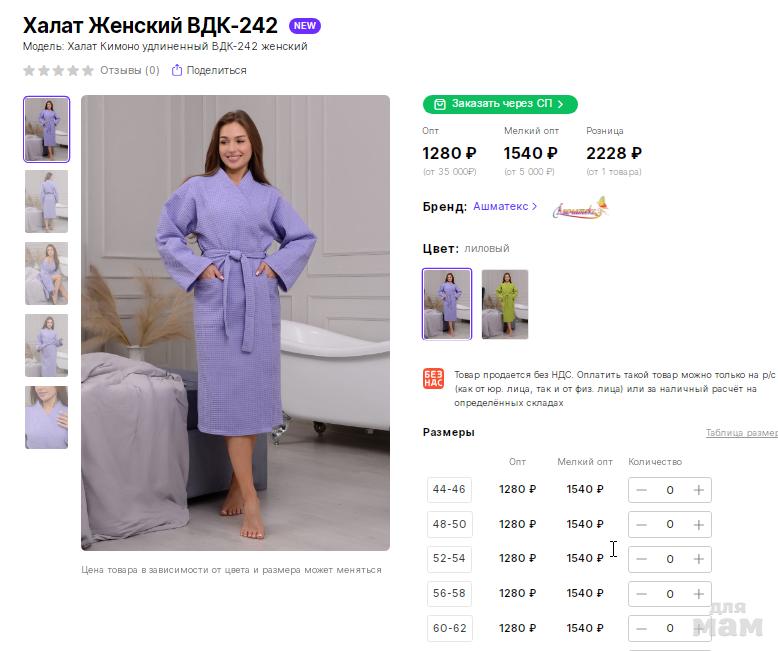778x651 pixels.
Task: Select the lilac robe color swatch
Action: tap(447, 304)
